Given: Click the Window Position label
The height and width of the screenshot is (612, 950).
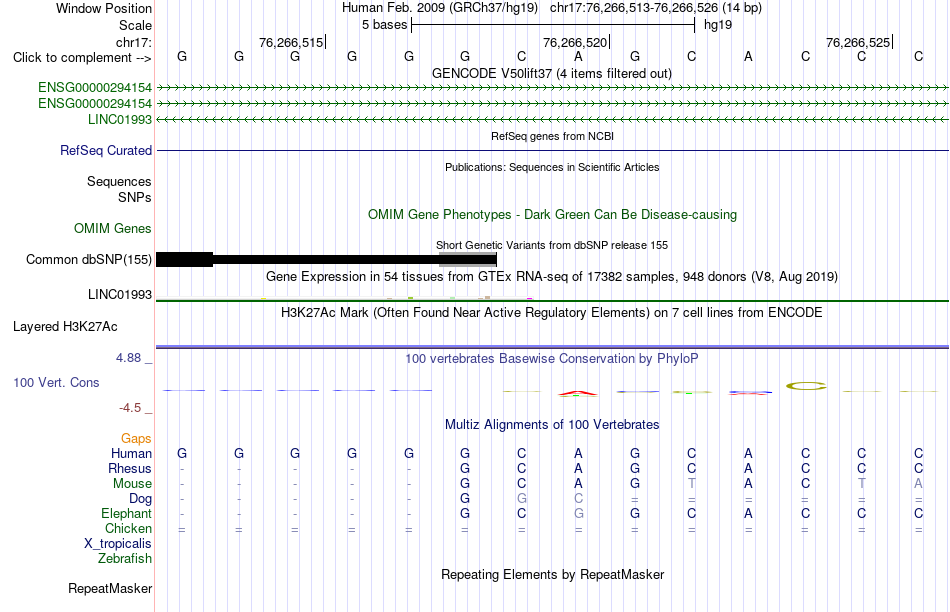Looking at the screenshot, I should (104, 8).
